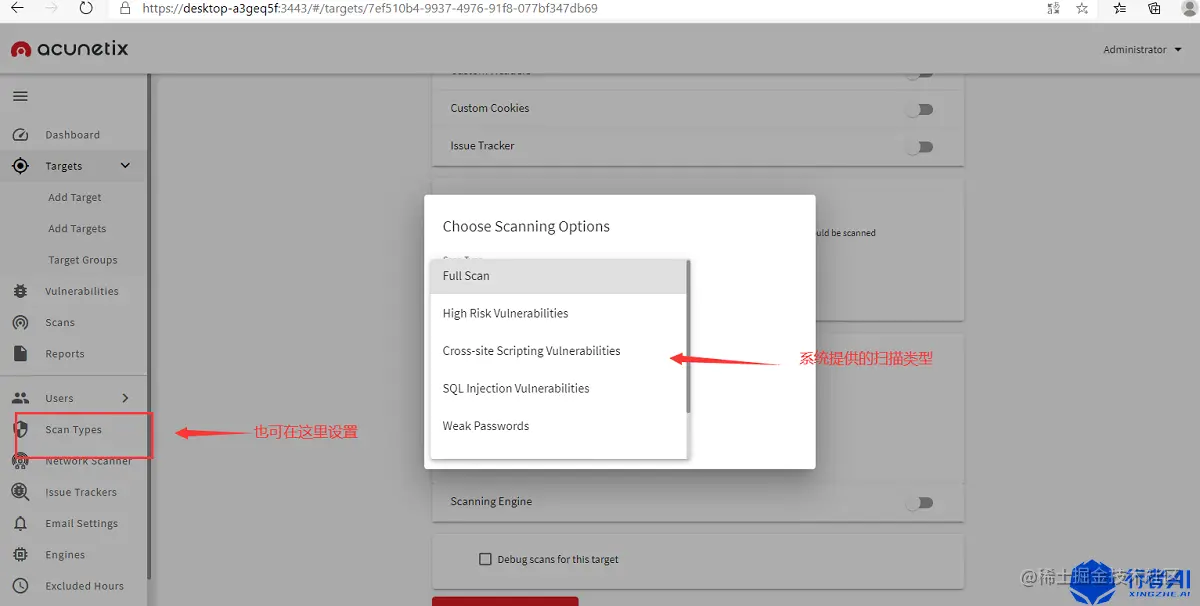1200x606 pixels.
Task: Open Add Targets in sidebar
Action: [77, 229]
